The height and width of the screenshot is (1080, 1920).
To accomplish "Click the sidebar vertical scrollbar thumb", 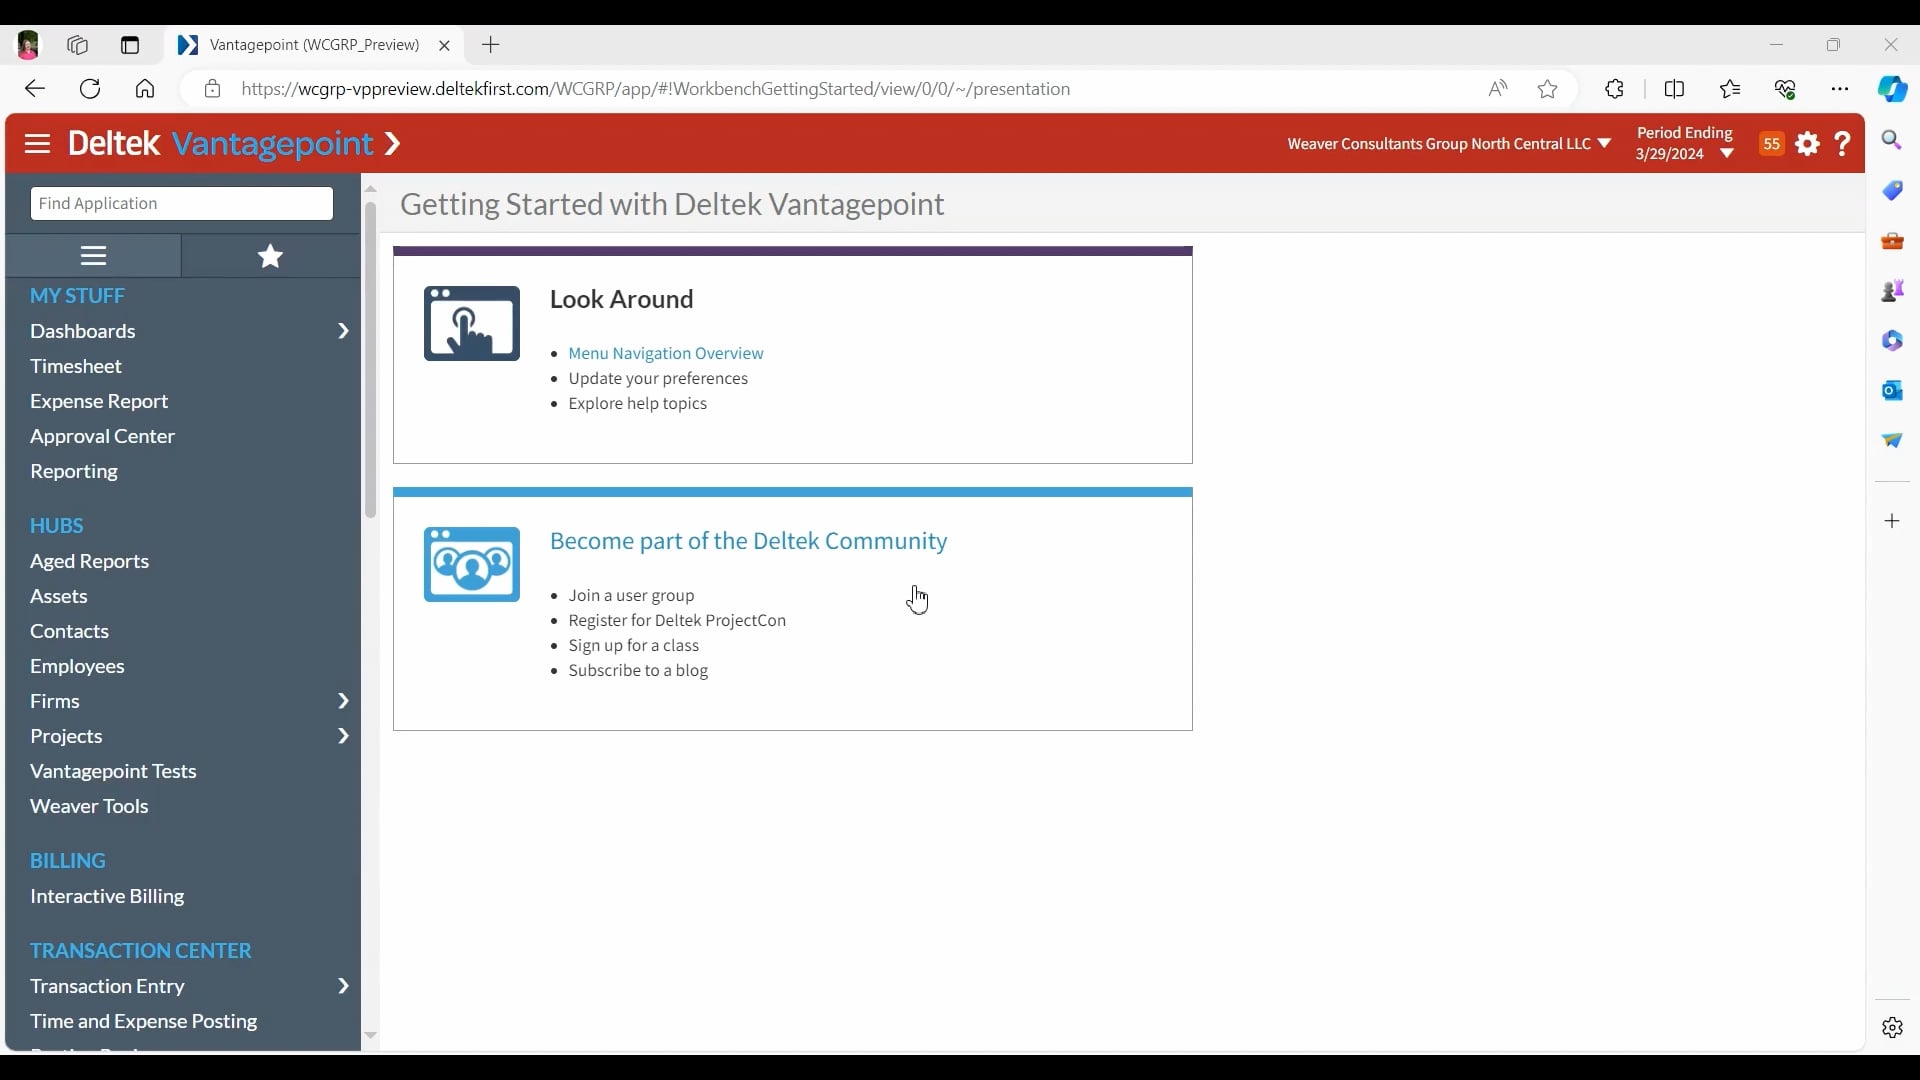I will (370, 360).
